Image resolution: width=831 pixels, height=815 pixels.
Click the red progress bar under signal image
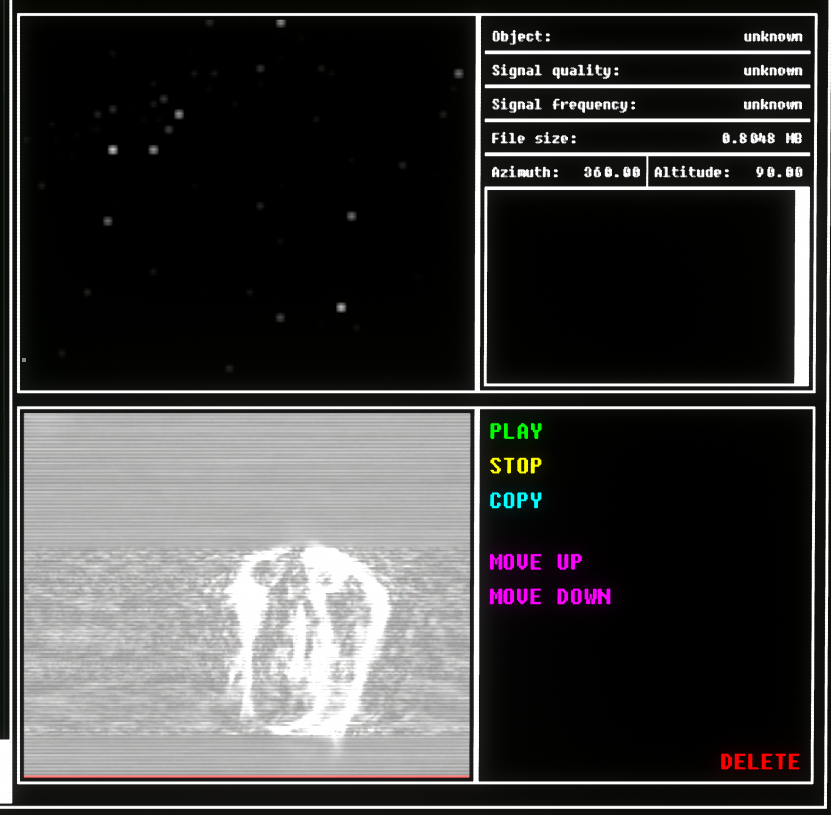point(246,775)
